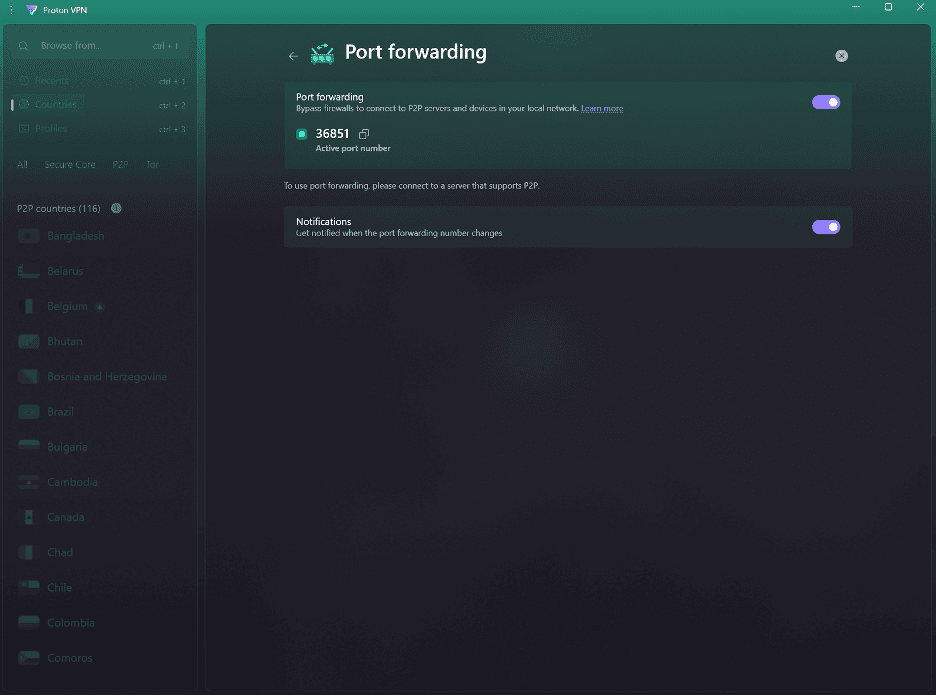This screenshot has height=696, width=936.
Task: Select the Recents clock icon
Action: point(24,80)
